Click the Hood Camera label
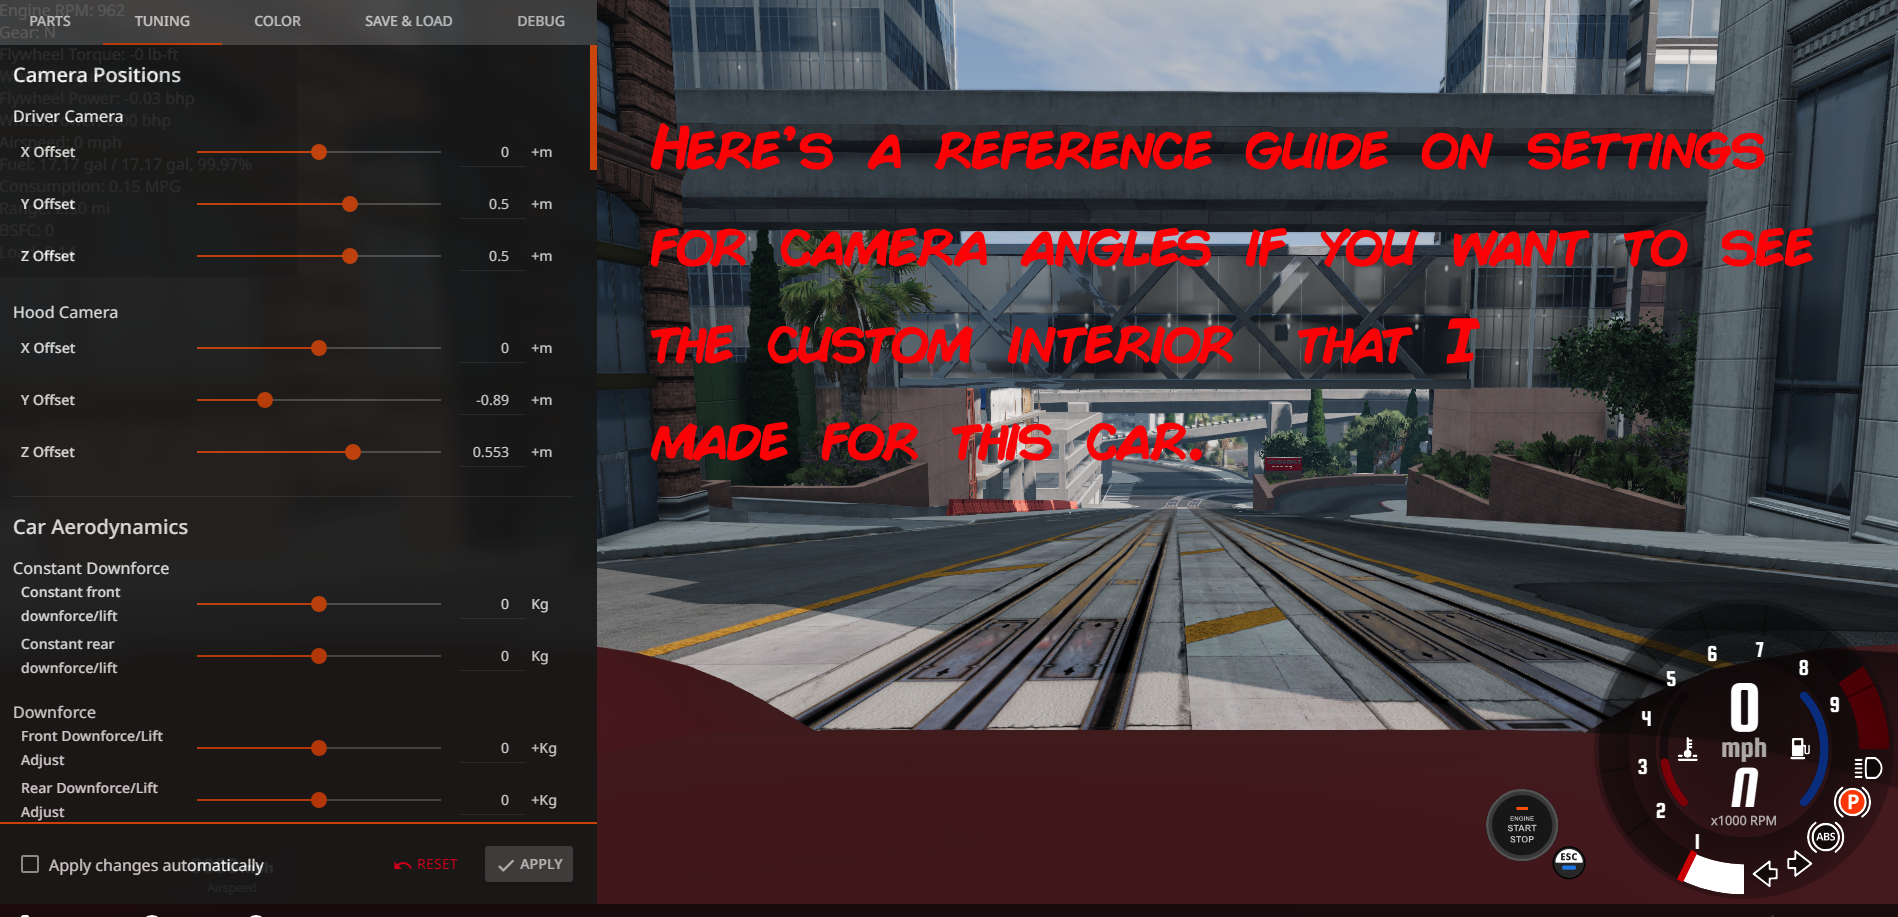Screen dimensions: 1898x917 (65, 312)
